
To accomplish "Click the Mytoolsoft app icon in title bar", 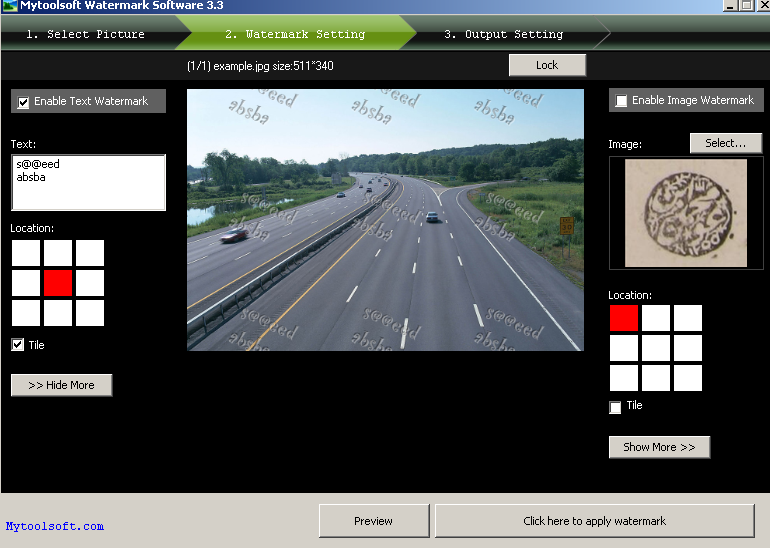I will [9, 5].
